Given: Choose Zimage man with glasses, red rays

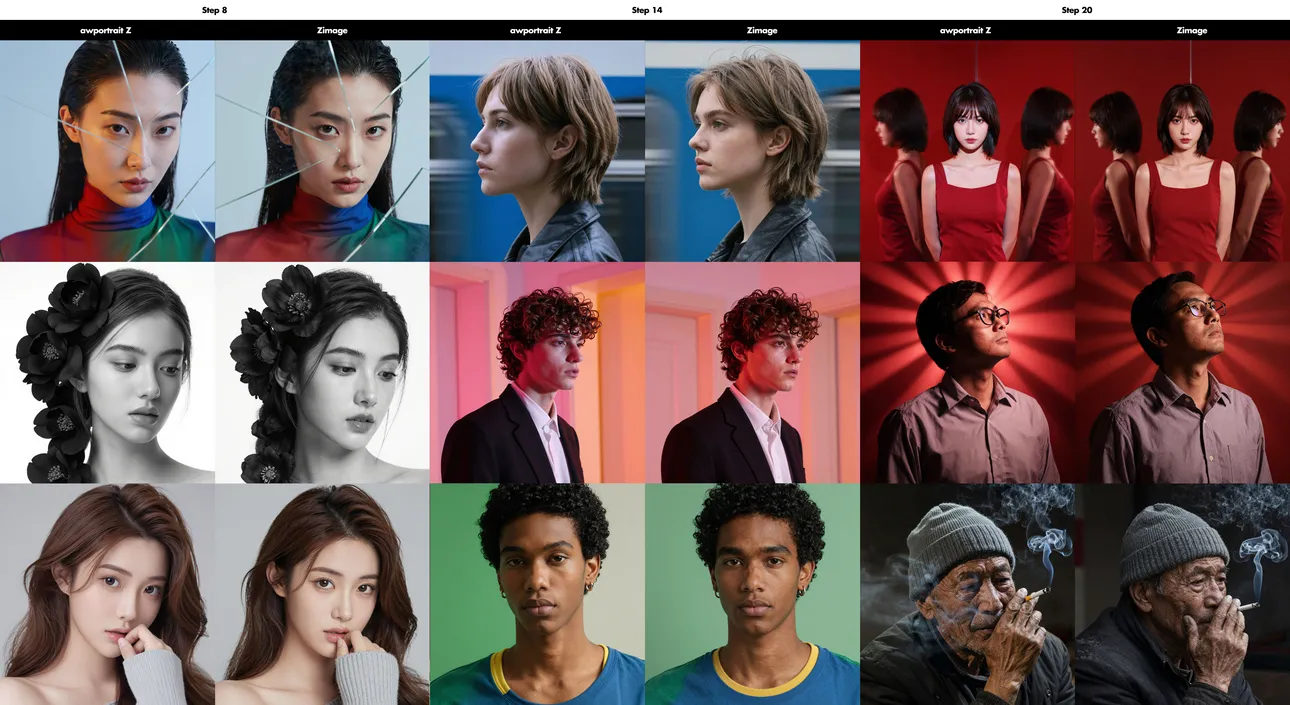Looking at the screenshot, I should (1183, 373).
